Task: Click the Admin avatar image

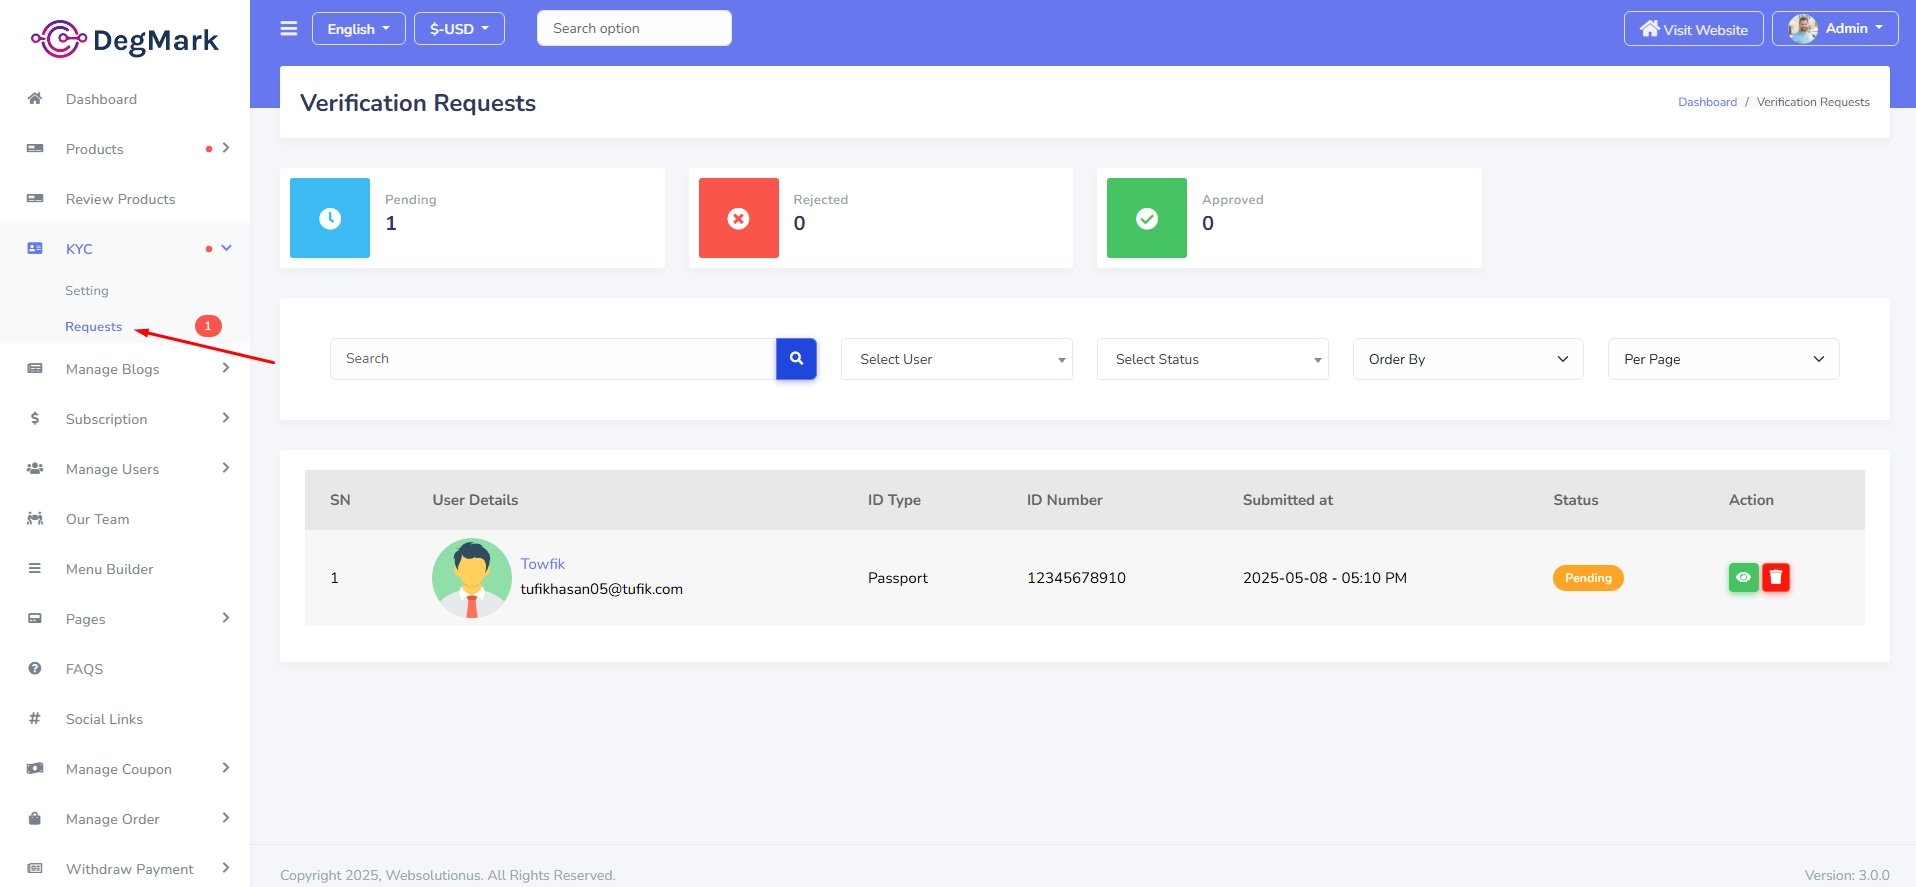Action: 1803,28
